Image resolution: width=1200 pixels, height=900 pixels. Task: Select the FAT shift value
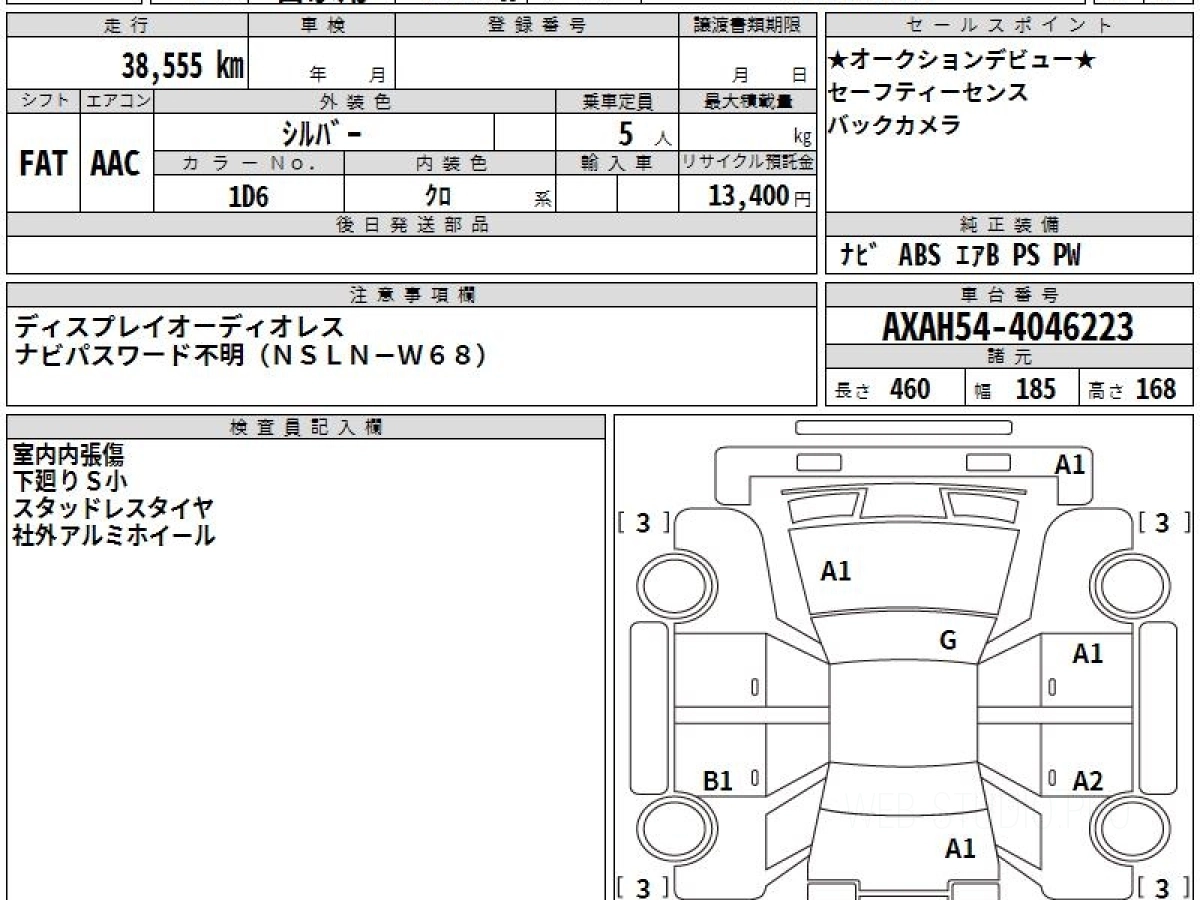point(43,164)
